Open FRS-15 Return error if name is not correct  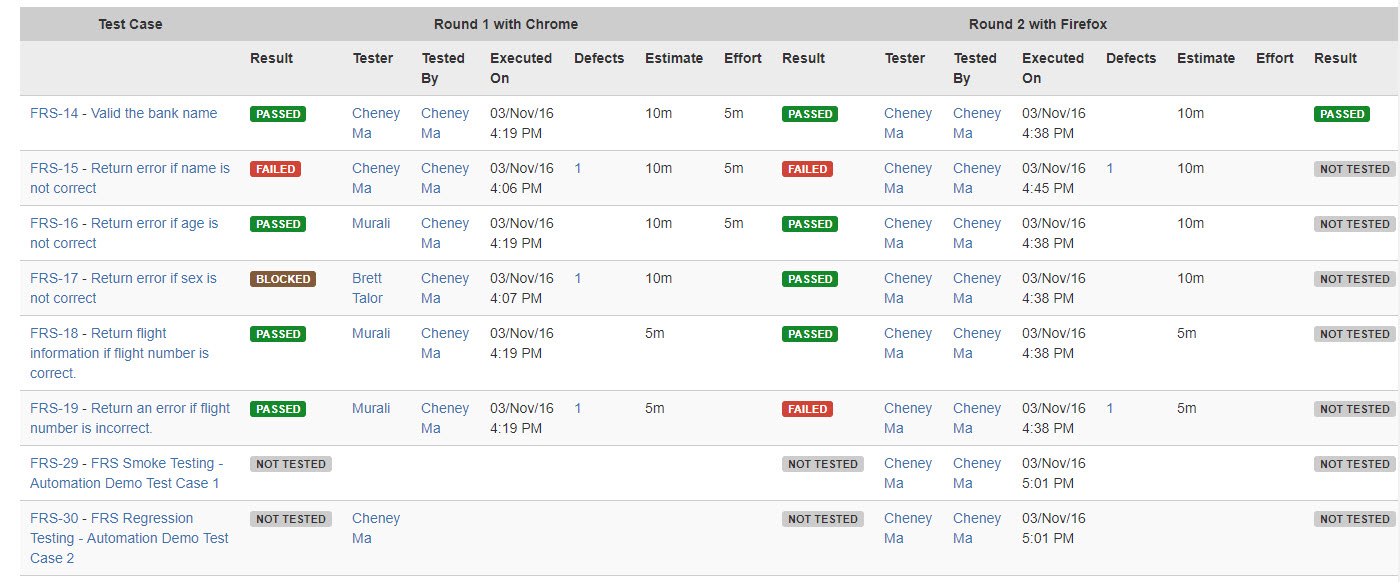(129, 168)
